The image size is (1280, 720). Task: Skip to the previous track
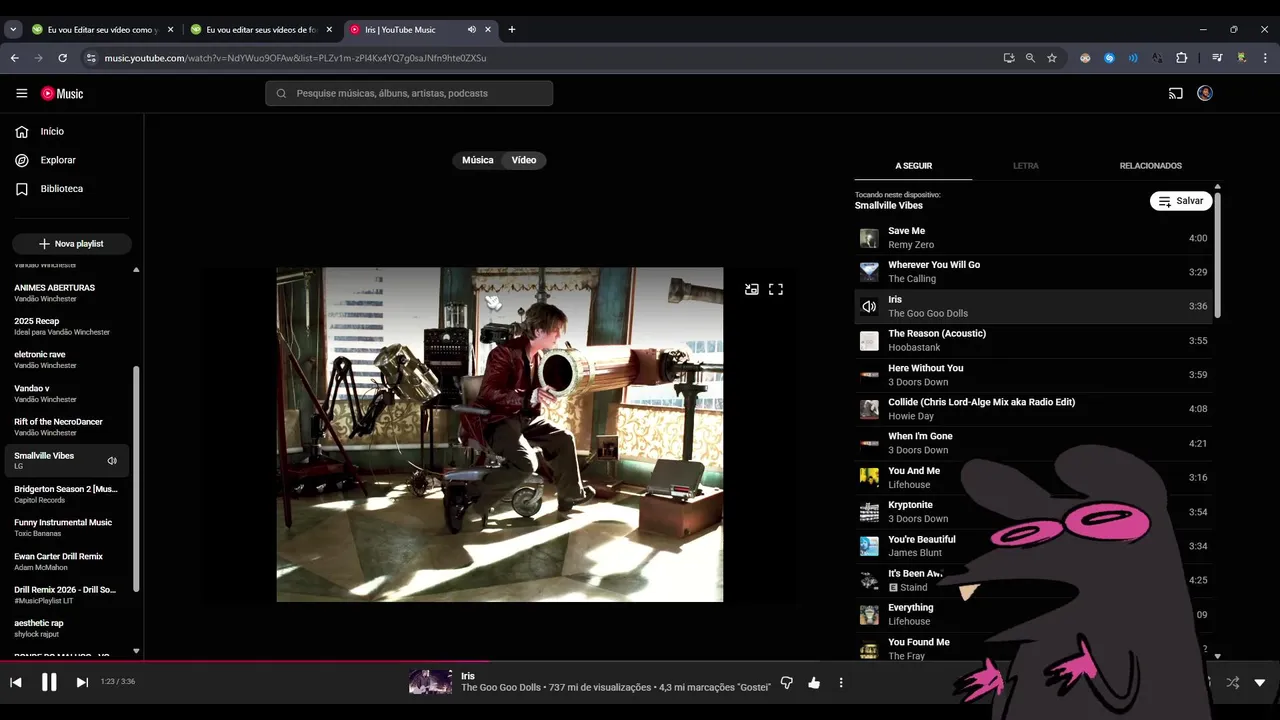(16, 682)
